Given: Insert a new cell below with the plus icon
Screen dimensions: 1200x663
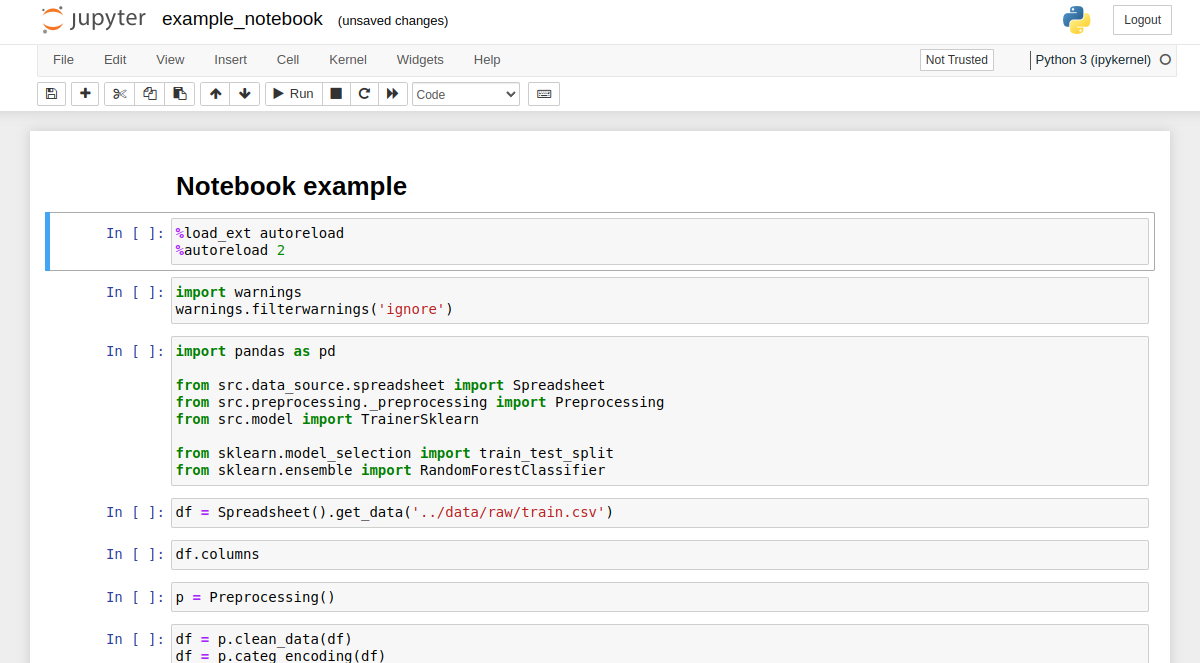Looking at the screenshot, I should tap(85, 94).
